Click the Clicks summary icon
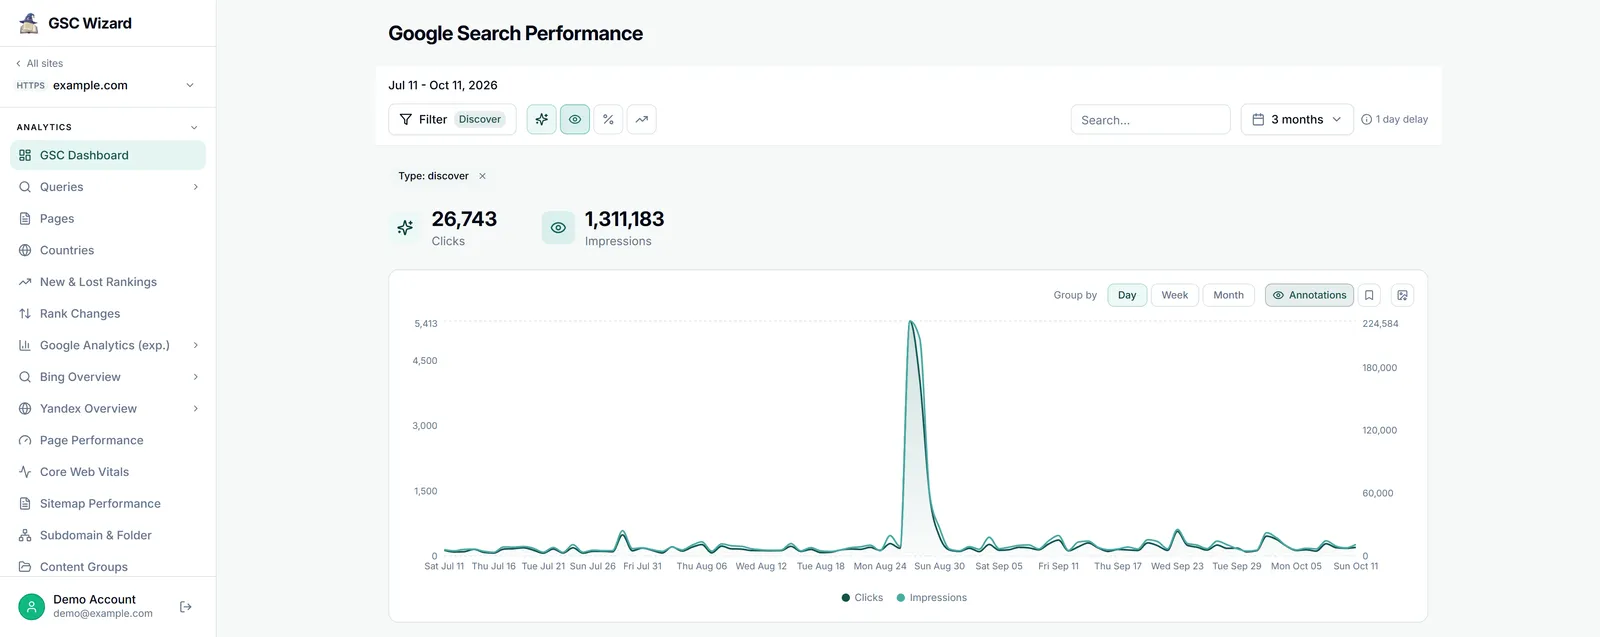This screenshot has width=1600, height=637. 405,227
